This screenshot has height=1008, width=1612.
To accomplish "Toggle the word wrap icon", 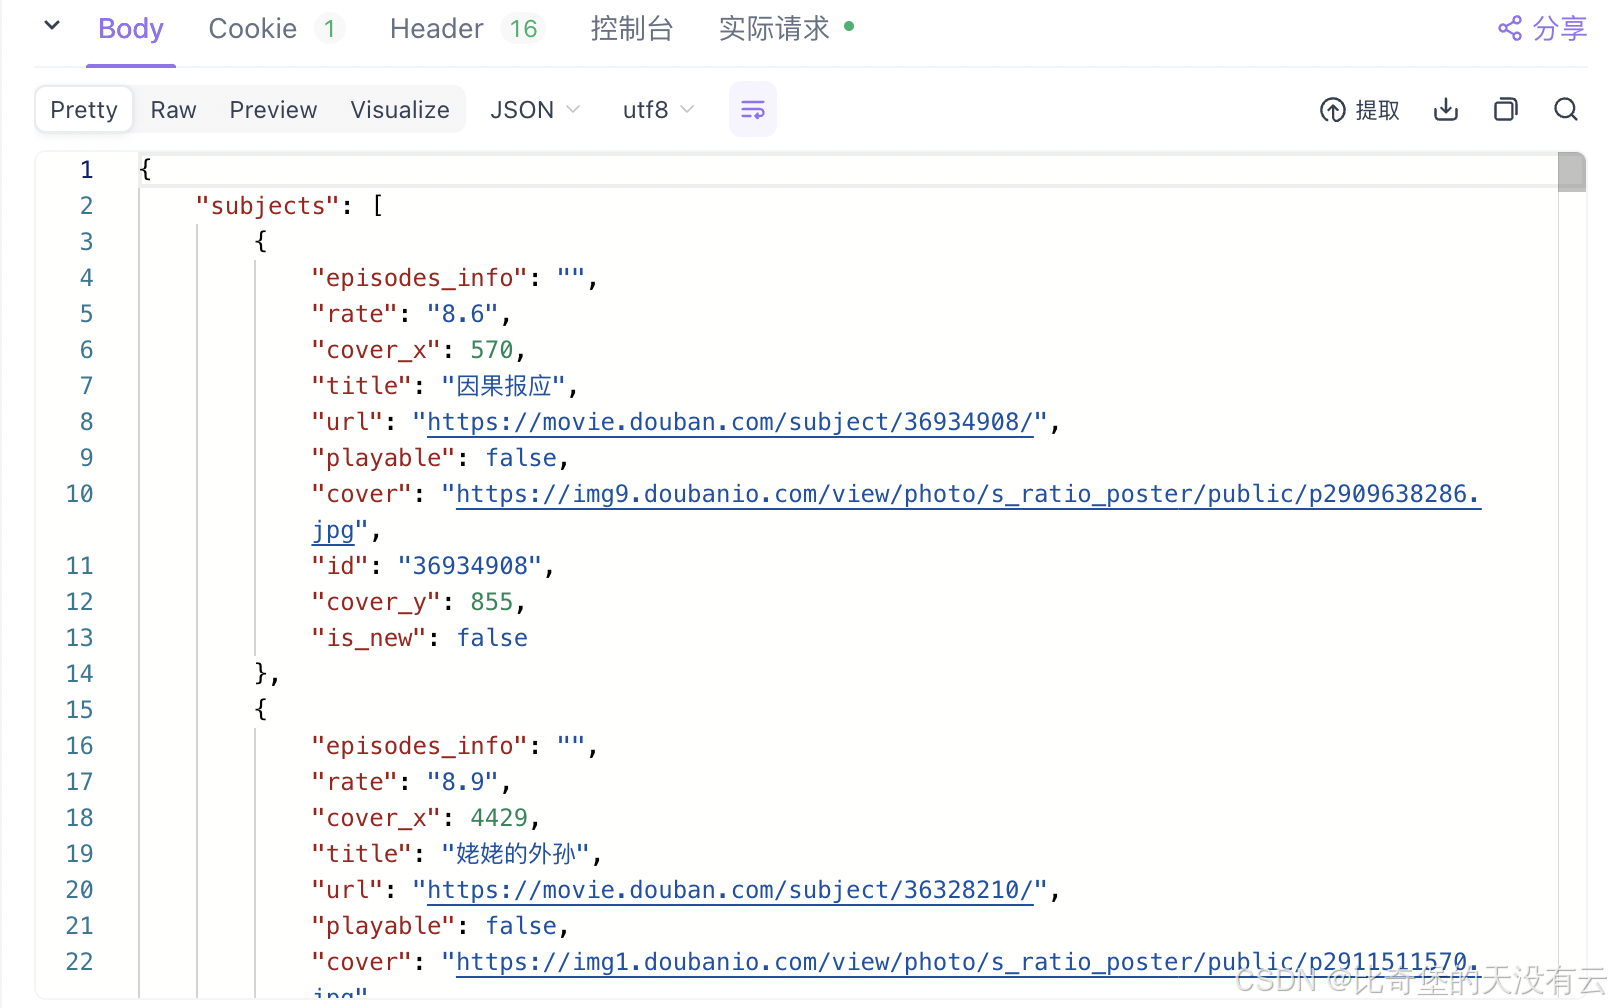I will 753,109.
